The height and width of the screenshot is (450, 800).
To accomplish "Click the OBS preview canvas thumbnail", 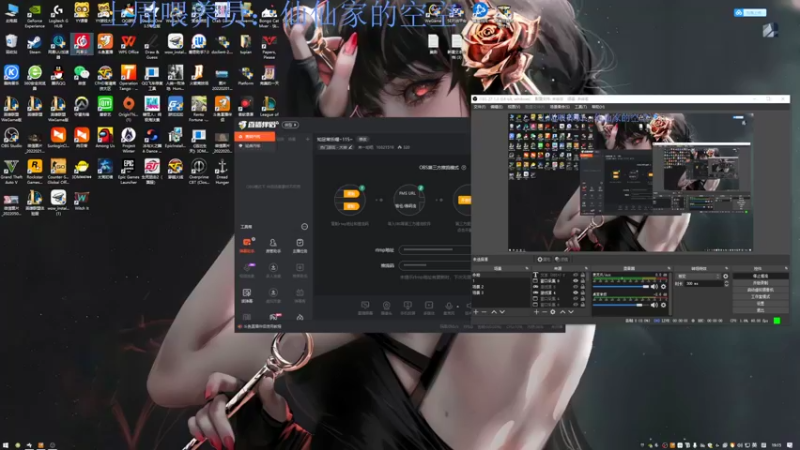I will pyautogui.click(x=631, y=183).
